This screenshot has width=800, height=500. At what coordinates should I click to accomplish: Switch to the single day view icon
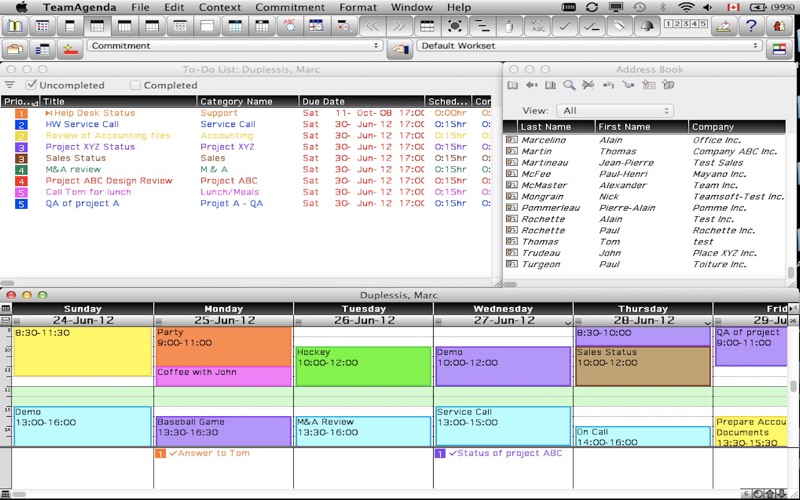(70, 26)
